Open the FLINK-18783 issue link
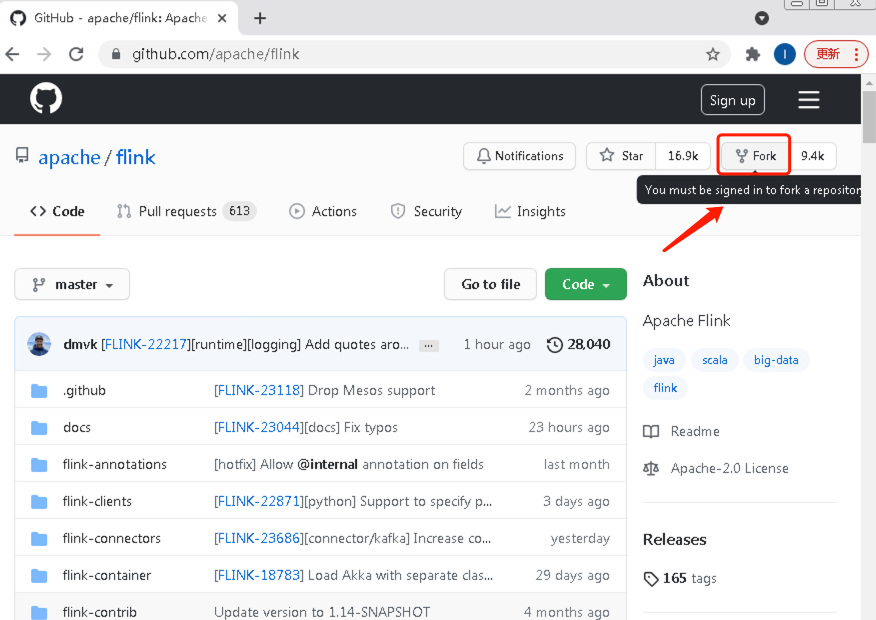 (259, 575)
